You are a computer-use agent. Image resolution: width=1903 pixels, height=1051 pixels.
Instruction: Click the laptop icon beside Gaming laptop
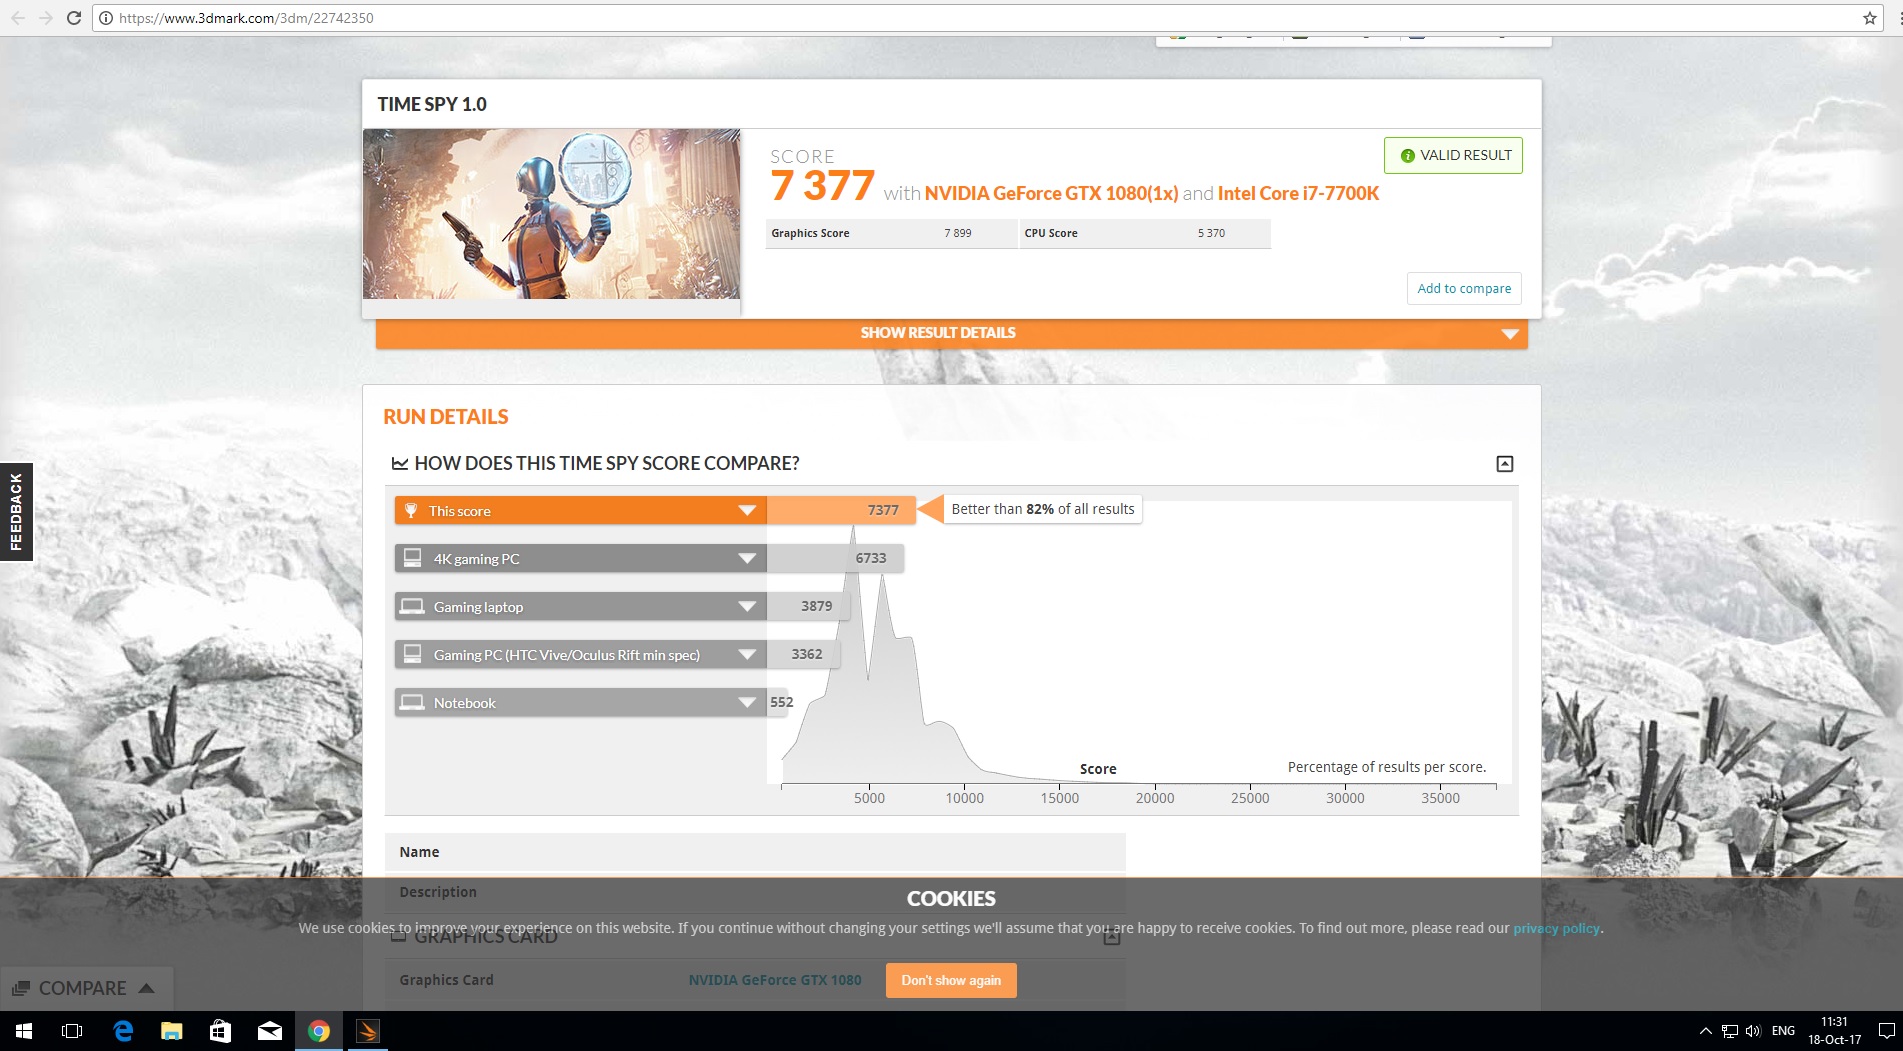tap(412, 606)
